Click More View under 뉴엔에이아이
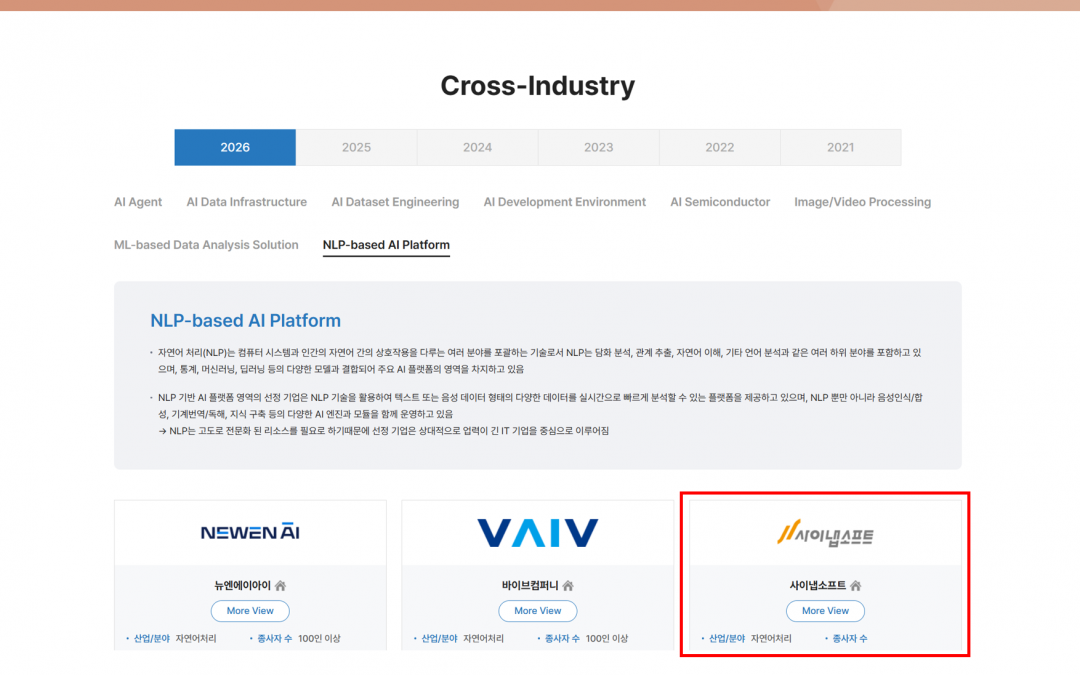The height and width of the screenshot is (675, 1080). (249, 611)
